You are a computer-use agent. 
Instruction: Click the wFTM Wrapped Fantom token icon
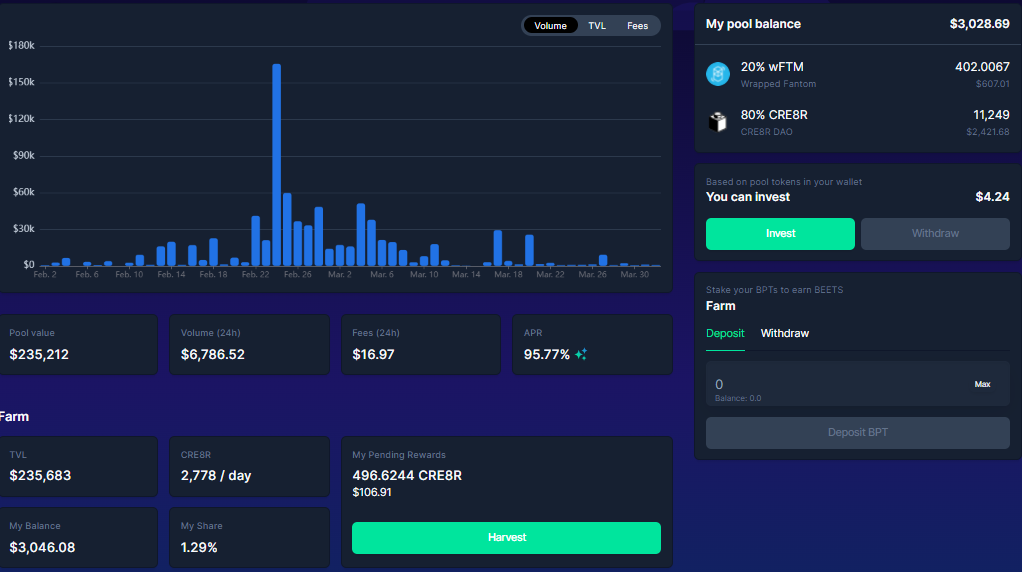click(x=718, y=74)
